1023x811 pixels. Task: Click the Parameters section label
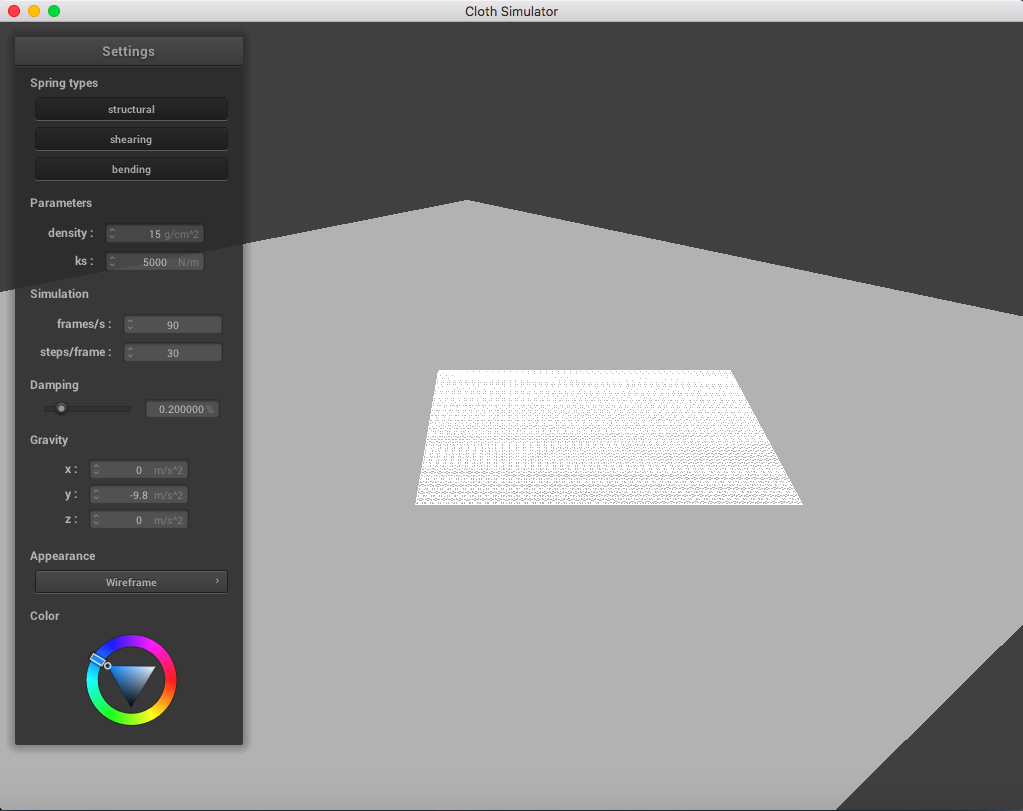coord(61,203)
